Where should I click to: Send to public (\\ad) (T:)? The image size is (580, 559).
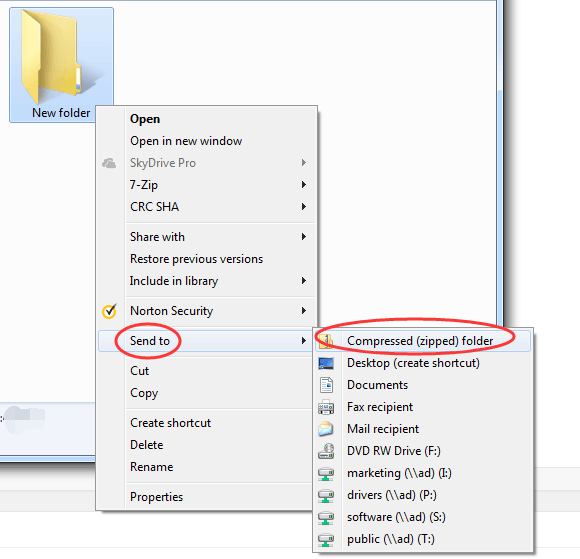(423, 539)
